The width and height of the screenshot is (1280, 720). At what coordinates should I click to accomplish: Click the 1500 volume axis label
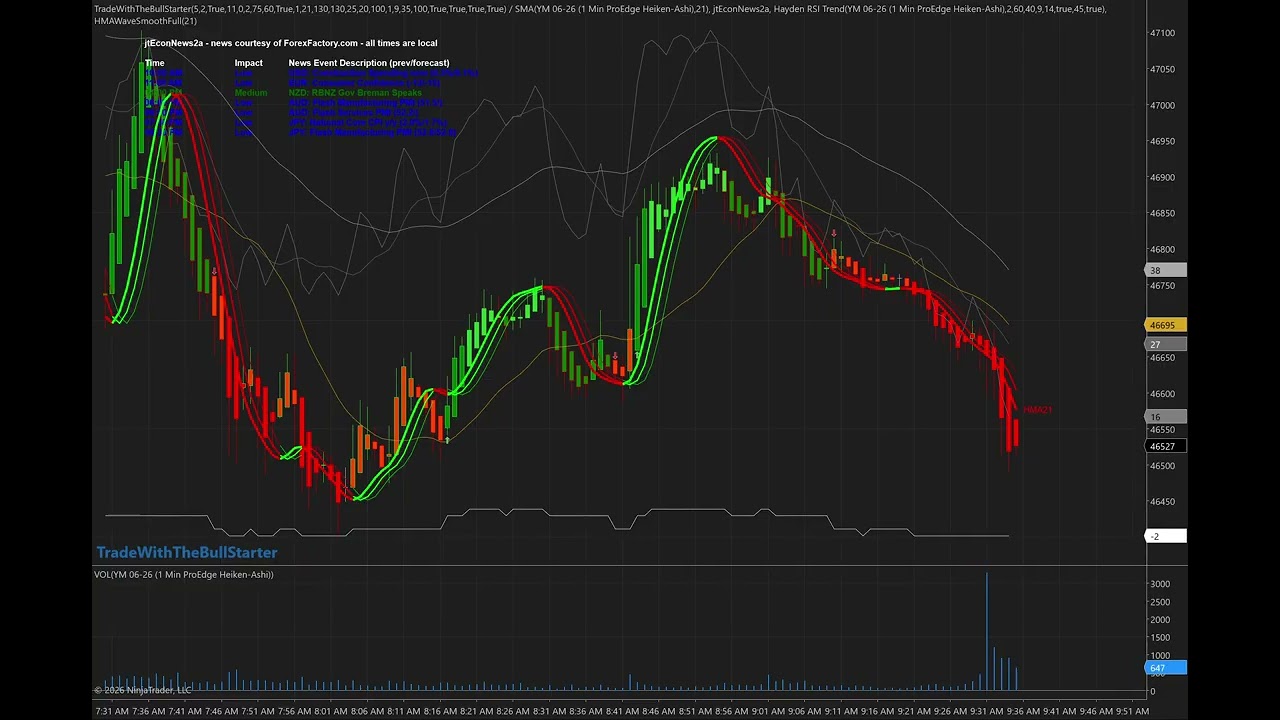click(1159, 638)
